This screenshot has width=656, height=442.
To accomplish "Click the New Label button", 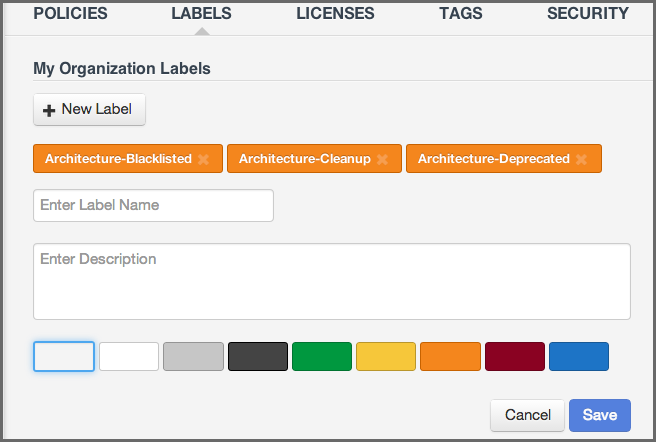I will [x=90, y=109].
